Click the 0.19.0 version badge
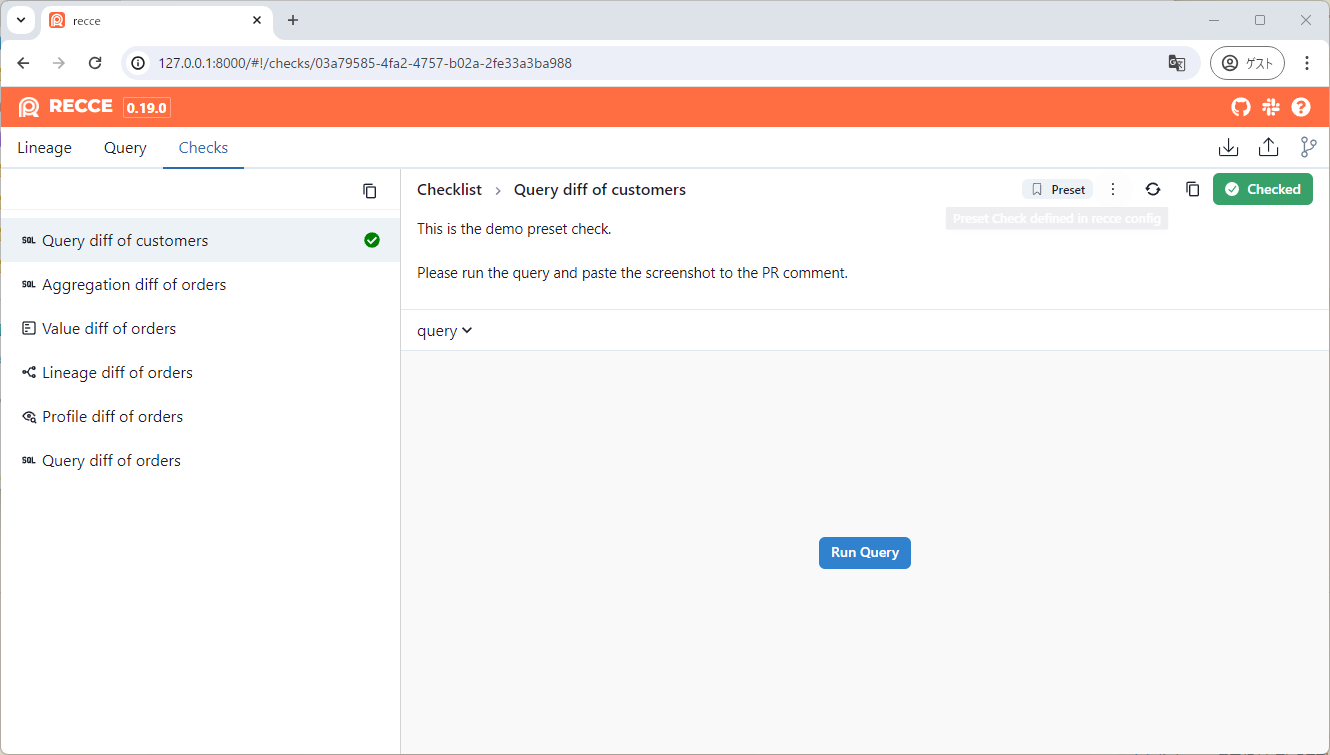This screenshot has height=755, width=1330. click(147, 108)
